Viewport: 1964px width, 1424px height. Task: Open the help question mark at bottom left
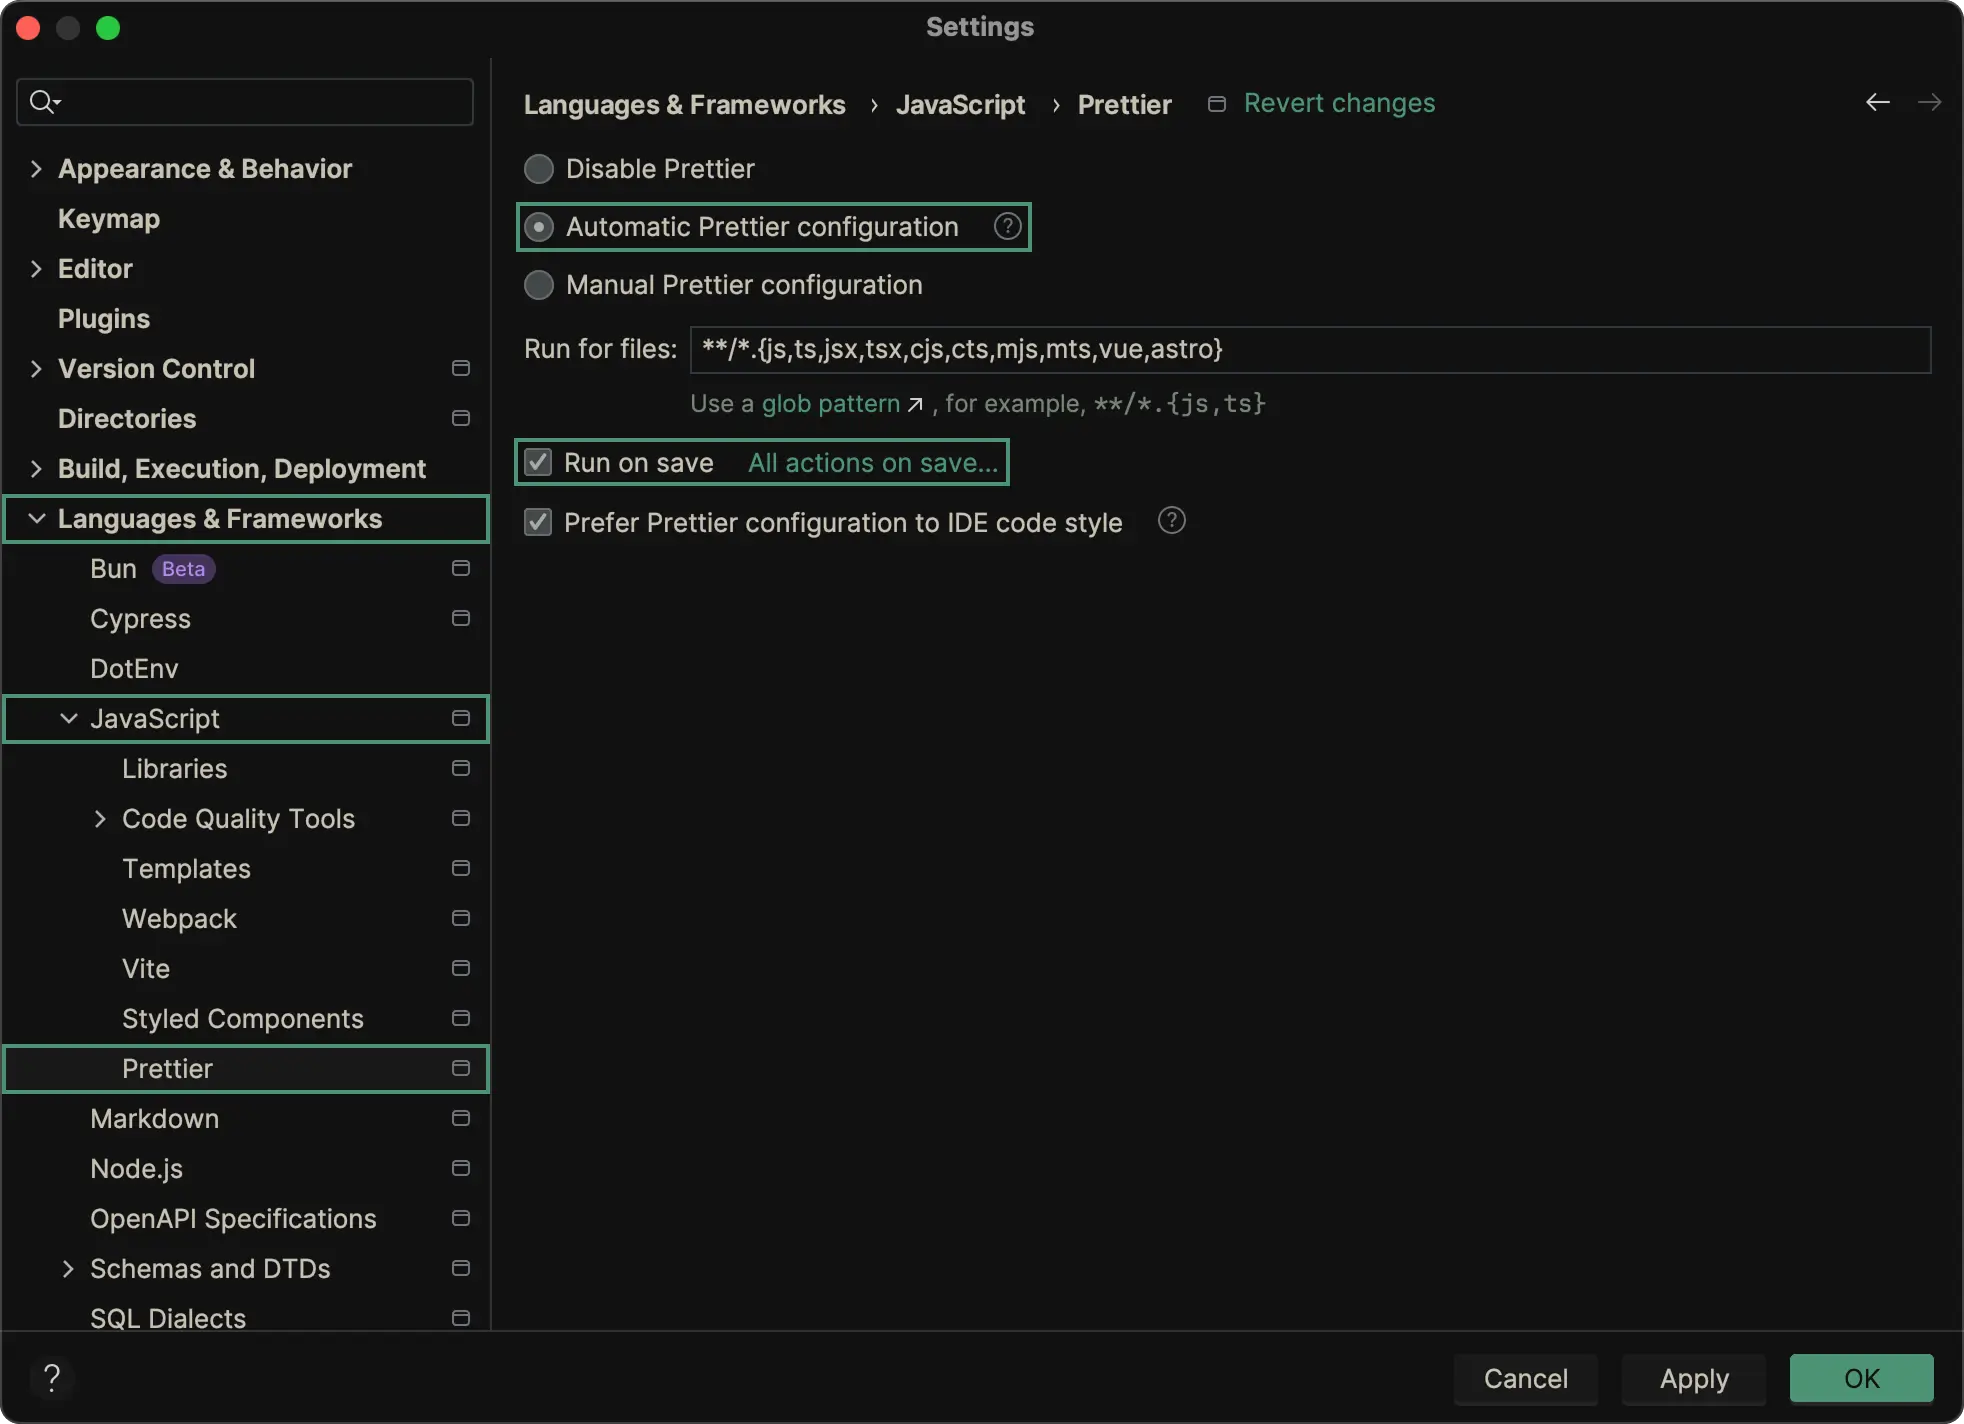[x=52, y=1378]
